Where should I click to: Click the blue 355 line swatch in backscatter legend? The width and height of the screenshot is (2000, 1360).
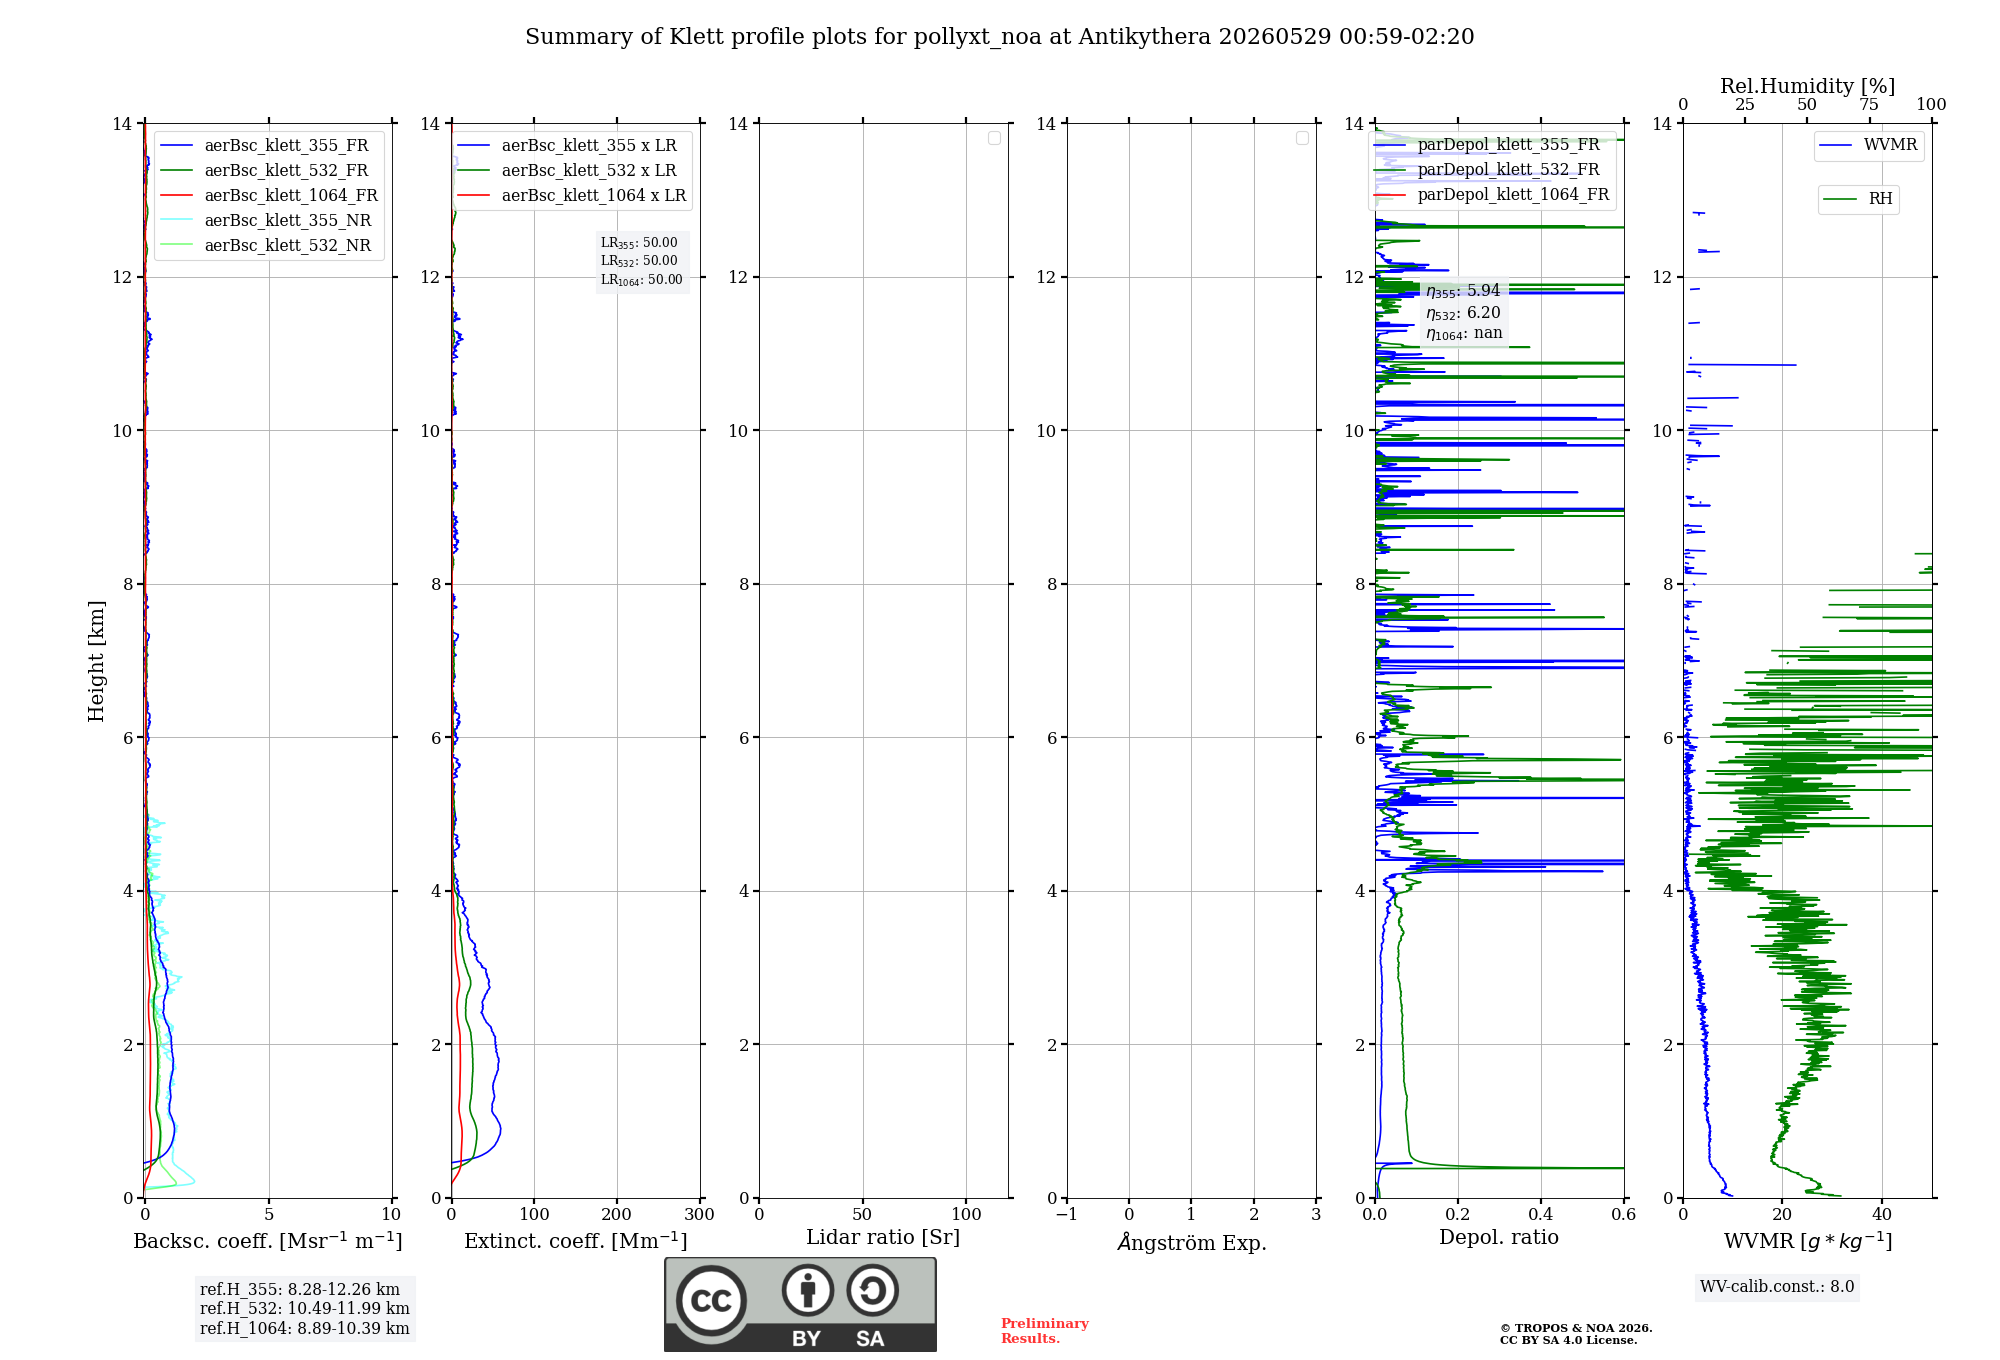point(177,146)
